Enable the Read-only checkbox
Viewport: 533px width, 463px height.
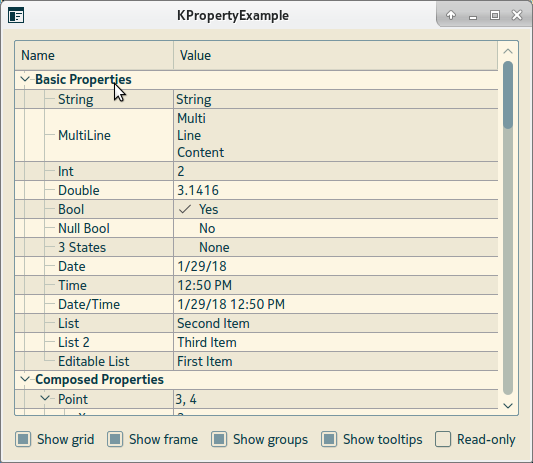click(443, 439)
